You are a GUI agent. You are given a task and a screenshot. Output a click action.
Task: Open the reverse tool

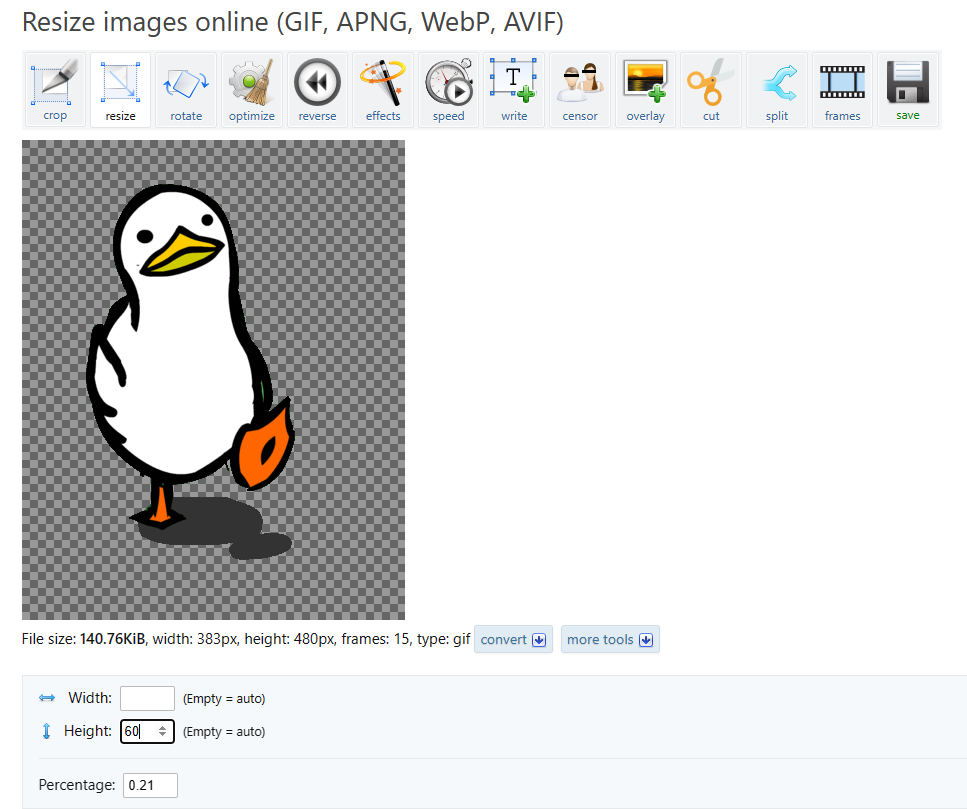[x=317, y=90]
